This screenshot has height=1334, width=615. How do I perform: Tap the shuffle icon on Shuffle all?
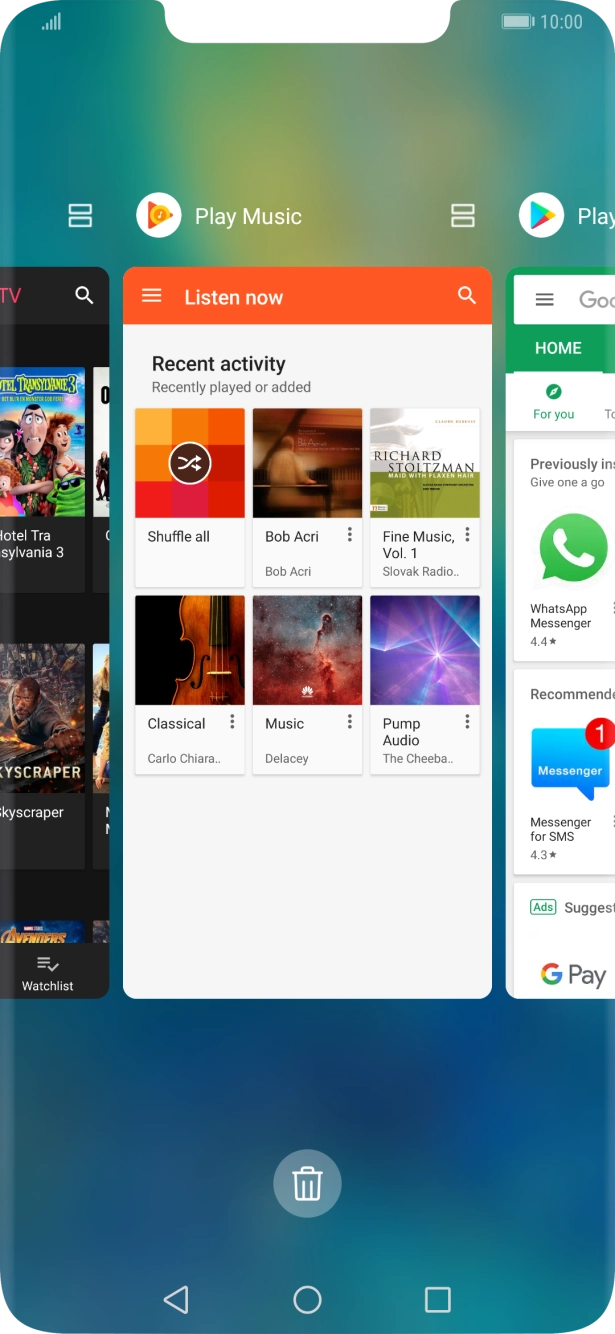[190, 463]
